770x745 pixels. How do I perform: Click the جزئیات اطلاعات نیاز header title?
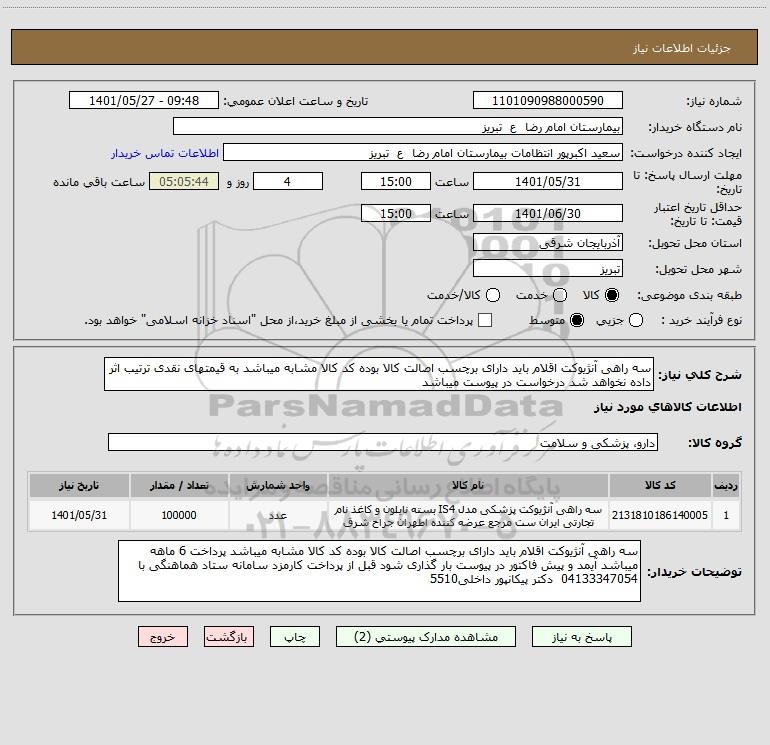click(681, 48)
